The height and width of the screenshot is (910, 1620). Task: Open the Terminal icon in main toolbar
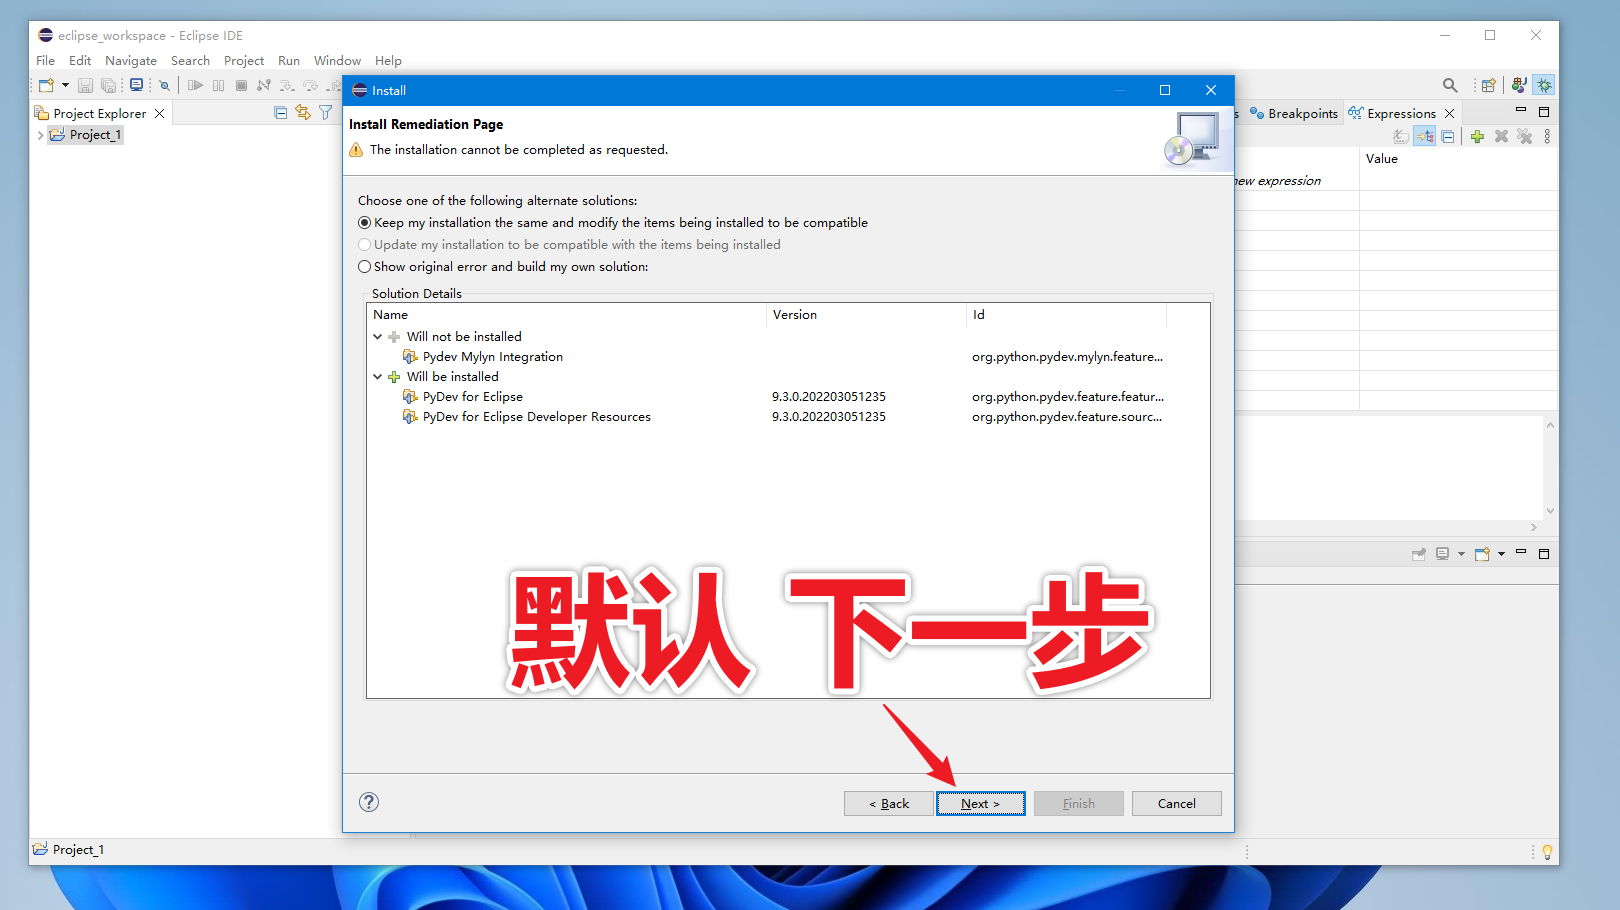point(136,85)
